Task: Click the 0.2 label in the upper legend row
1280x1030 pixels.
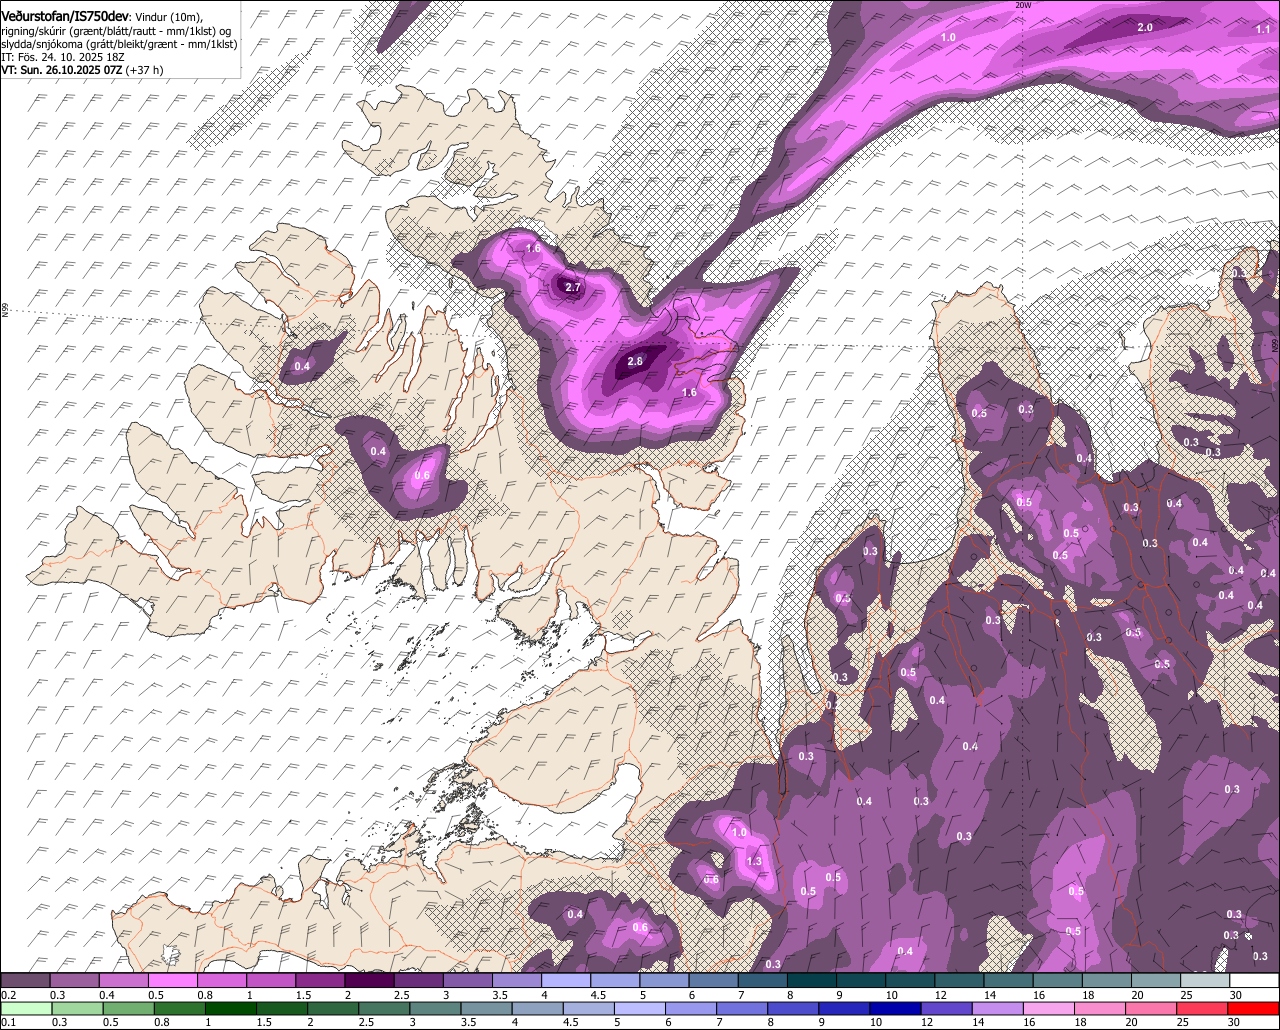Action: 9,995
